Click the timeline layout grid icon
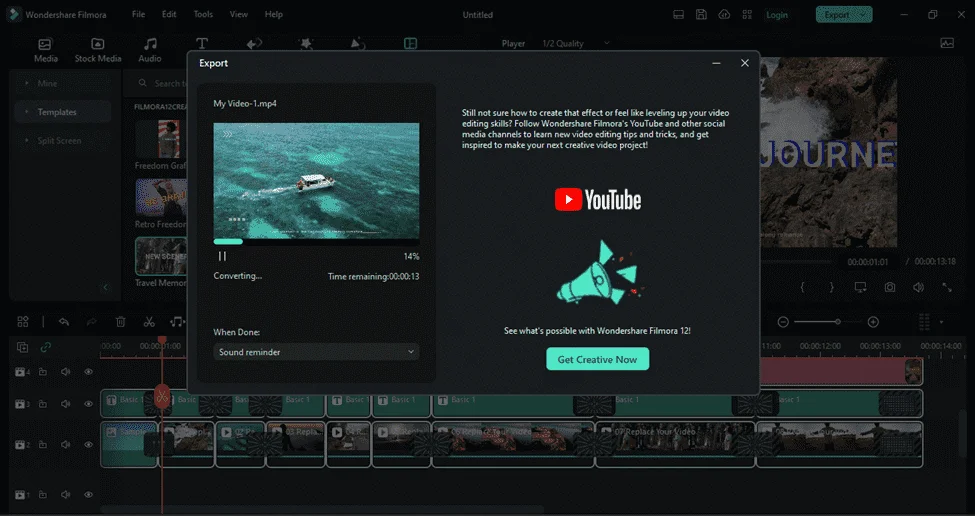The height and width of the screenshot is (516, 975). click(23, 321)
